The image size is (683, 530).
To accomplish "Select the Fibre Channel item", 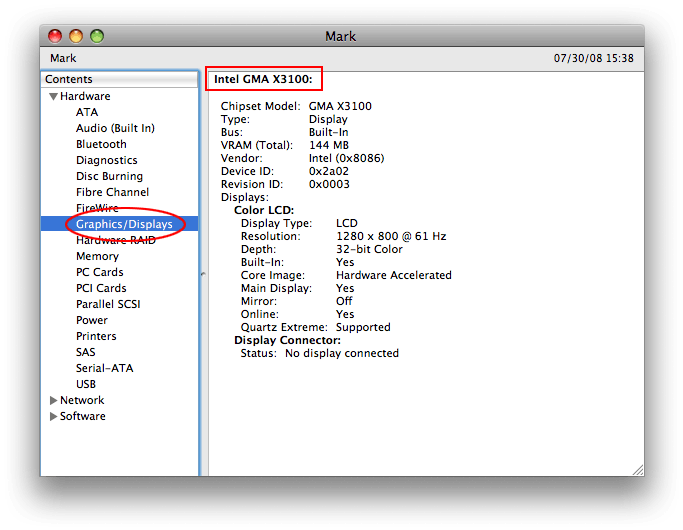I will pyautogui.click(x=112, y=192).
